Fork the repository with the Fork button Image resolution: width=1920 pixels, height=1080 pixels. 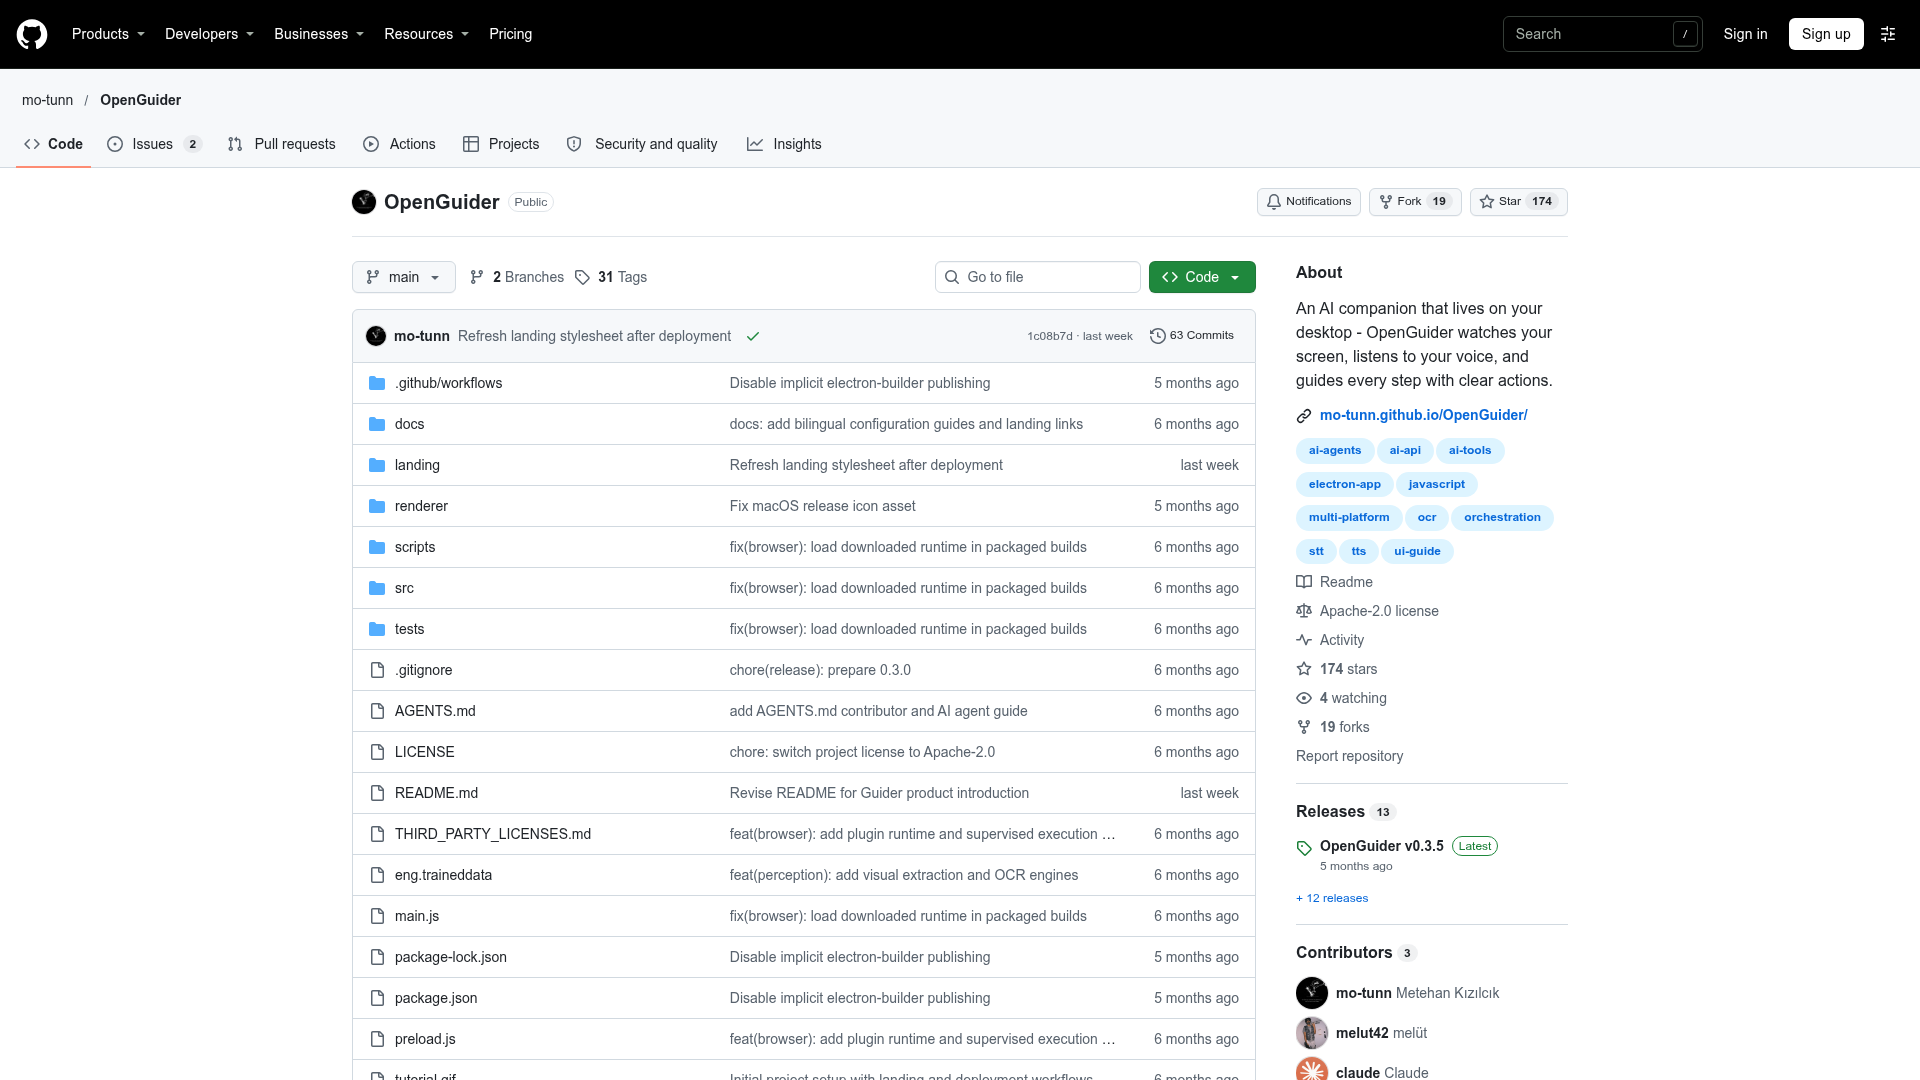pos(1415,202)
